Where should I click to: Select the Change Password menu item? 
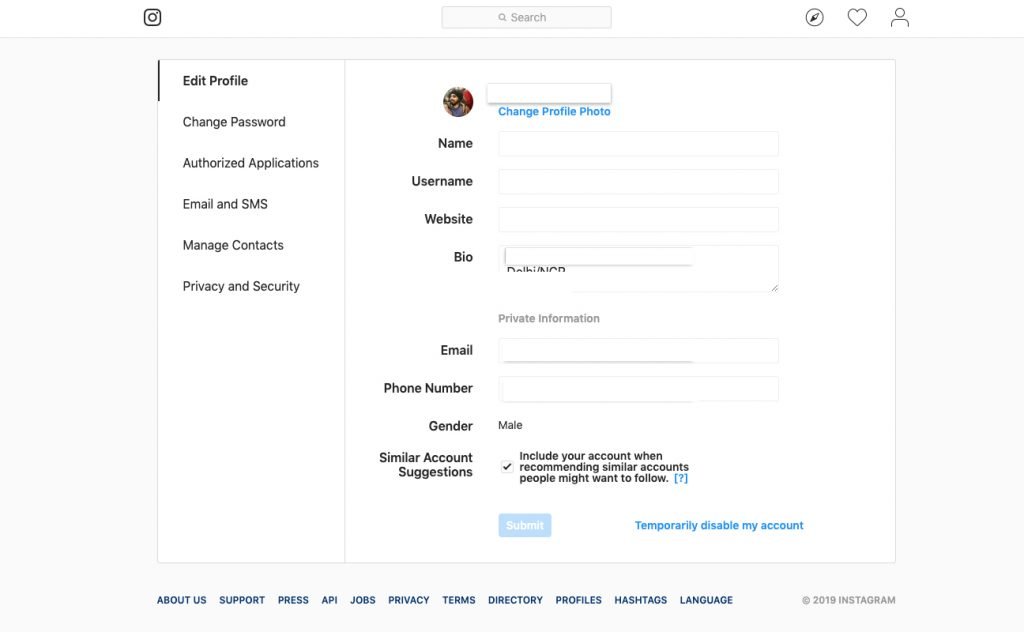(234, 122)
